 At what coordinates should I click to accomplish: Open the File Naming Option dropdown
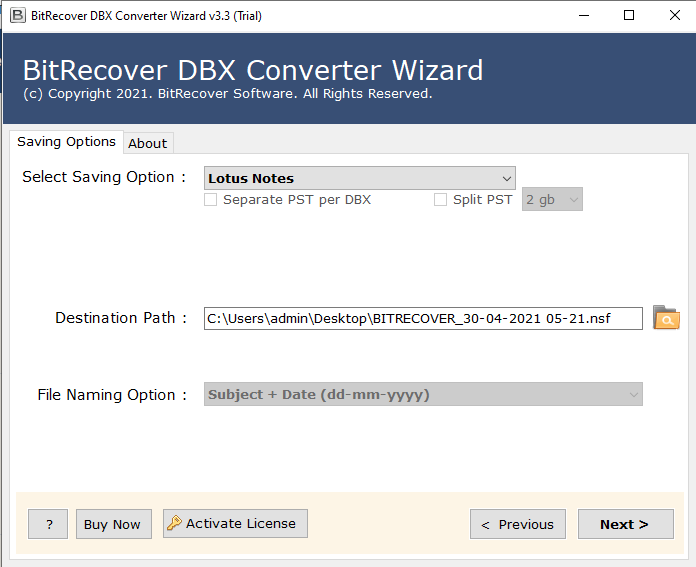(x=423, y=395)
